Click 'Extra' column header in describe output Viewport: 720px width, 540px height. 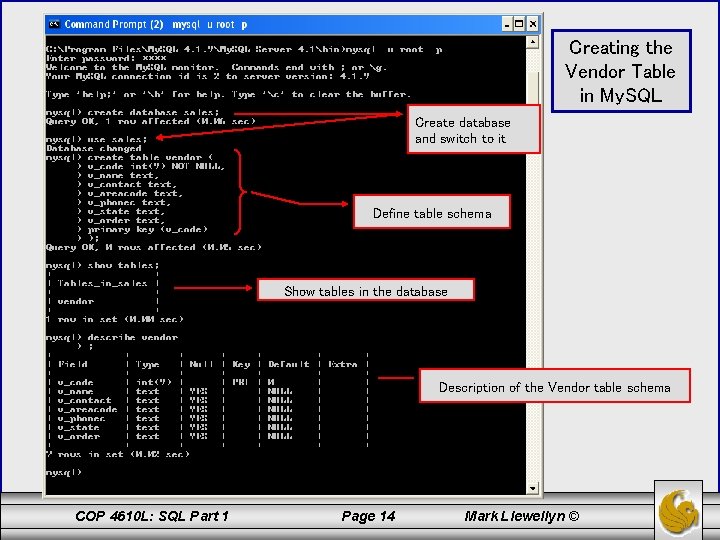(343, 364)
